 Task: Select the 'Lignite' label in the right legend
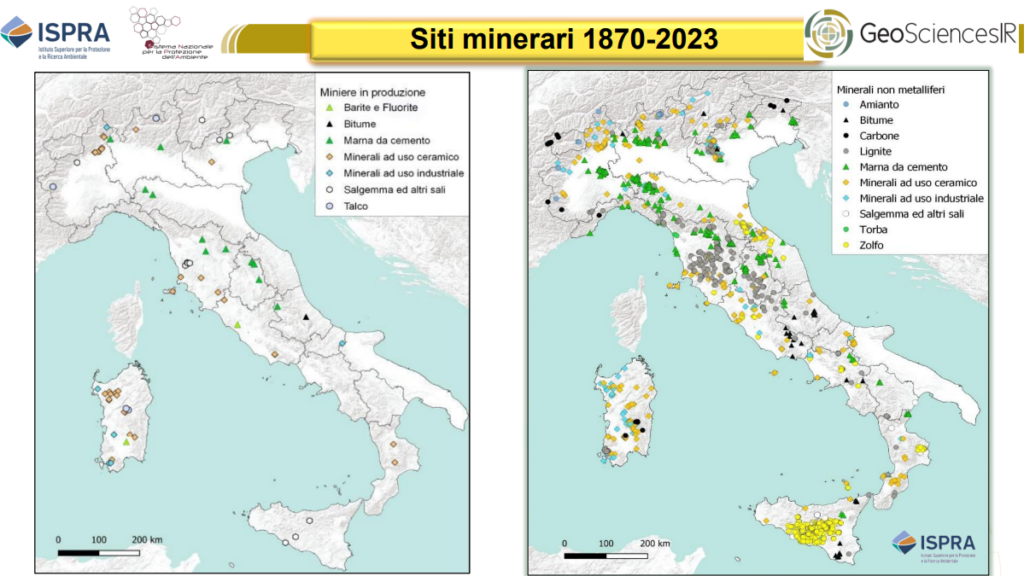877,151
